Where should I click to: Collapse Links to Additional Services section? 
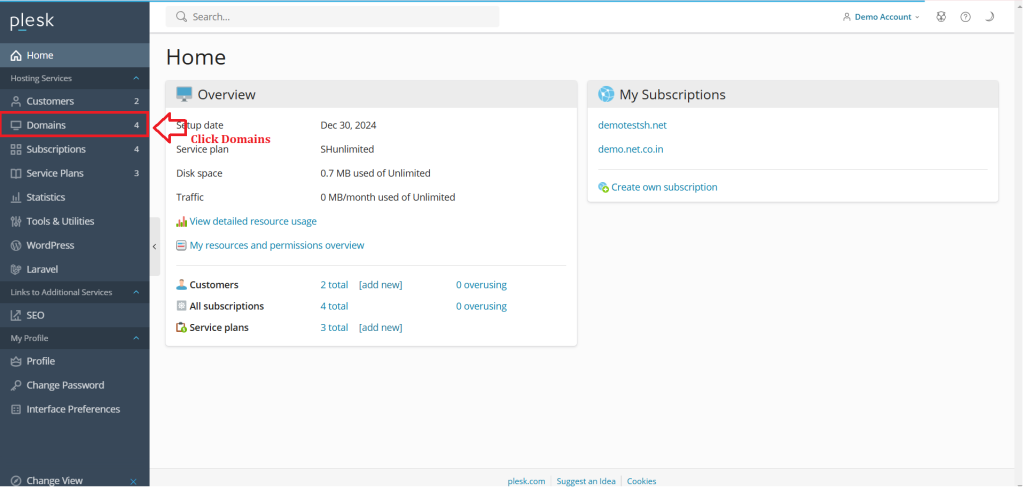point(136,293)
